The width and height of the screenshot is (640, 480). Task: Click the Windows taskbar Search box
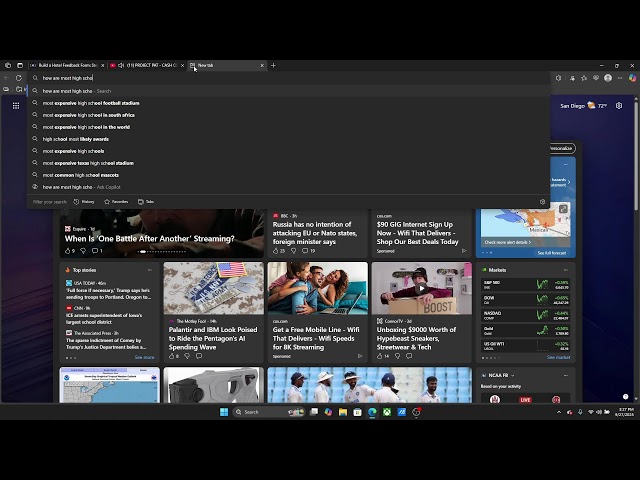269,412
